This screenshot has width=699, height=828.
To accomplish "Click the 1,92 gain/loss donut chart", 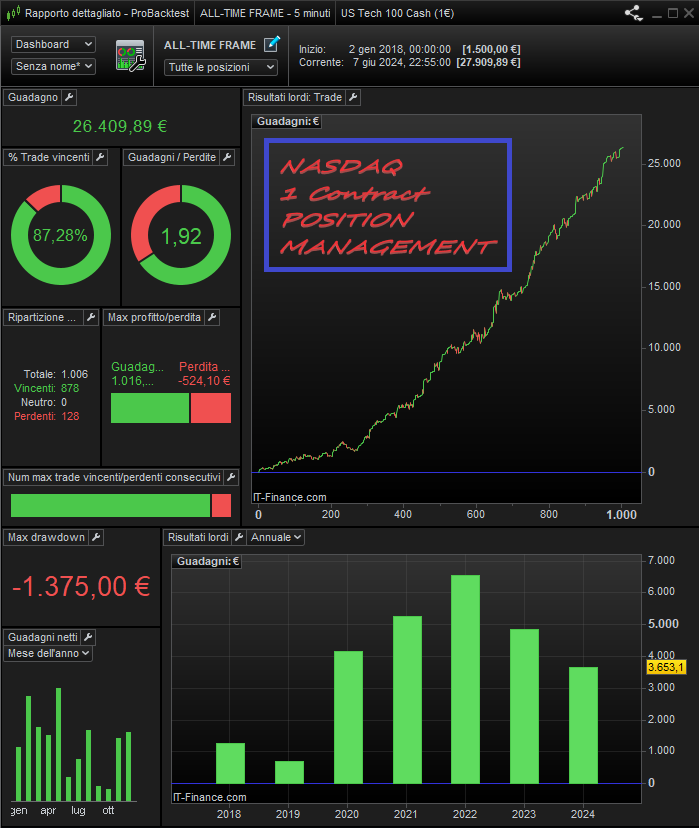I will point(181,235).
